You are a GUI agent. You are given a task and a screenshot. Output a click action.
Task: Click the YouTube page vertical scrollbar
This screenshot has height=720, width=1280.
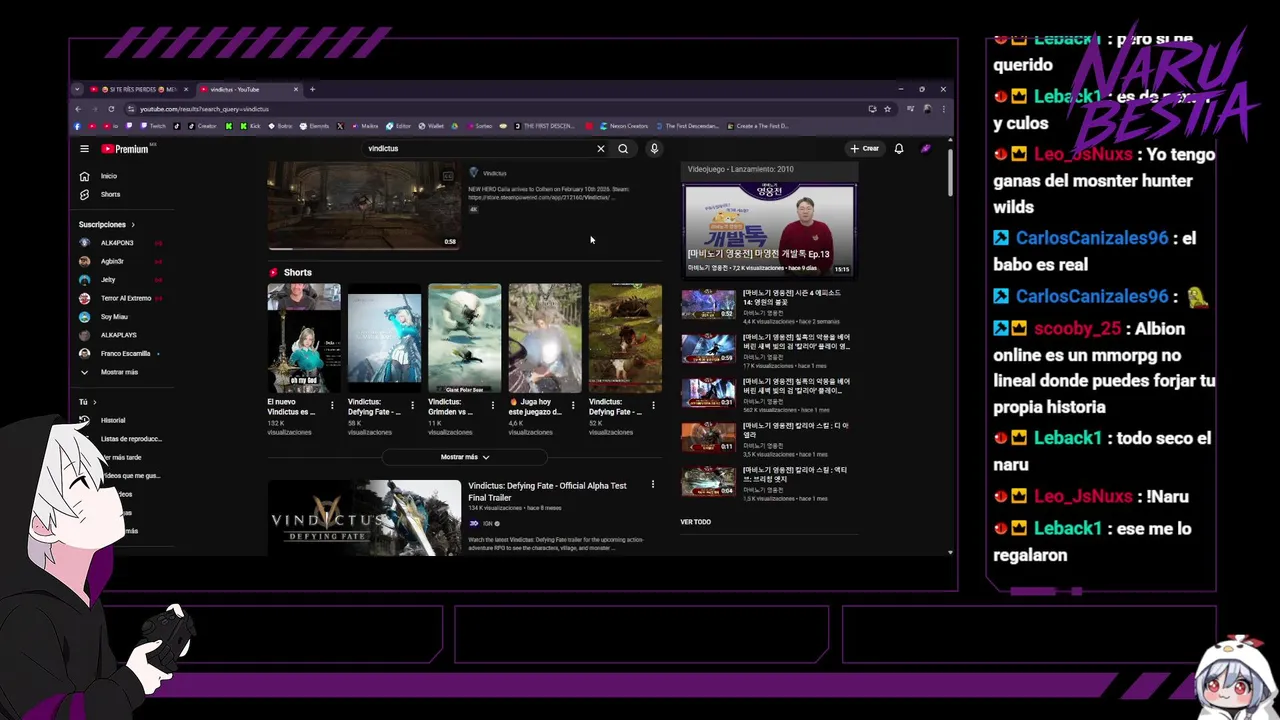pos(950,175)
